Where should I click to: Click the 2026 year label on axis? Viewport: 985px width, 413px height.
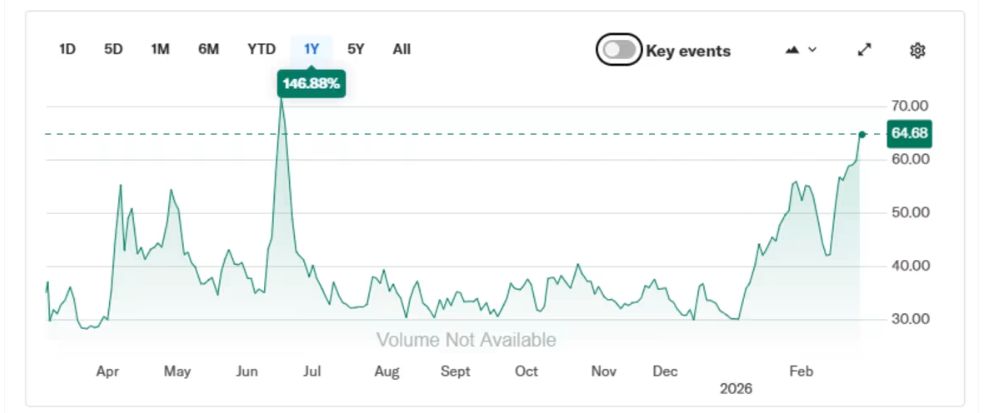click(x=735, y=388)
